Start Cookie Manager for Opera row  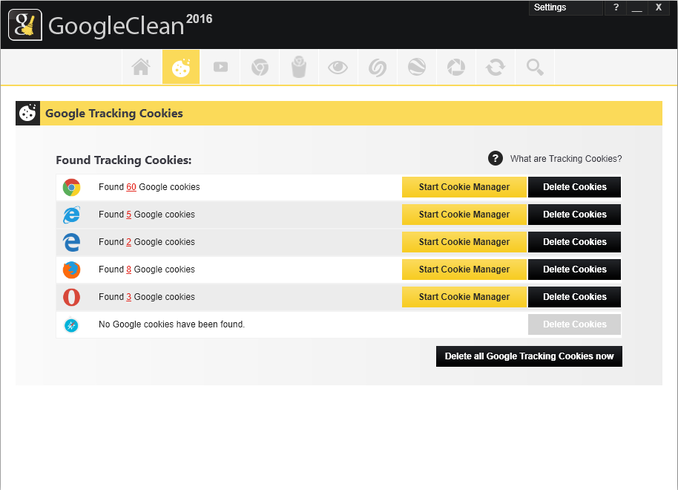point(464,297)
